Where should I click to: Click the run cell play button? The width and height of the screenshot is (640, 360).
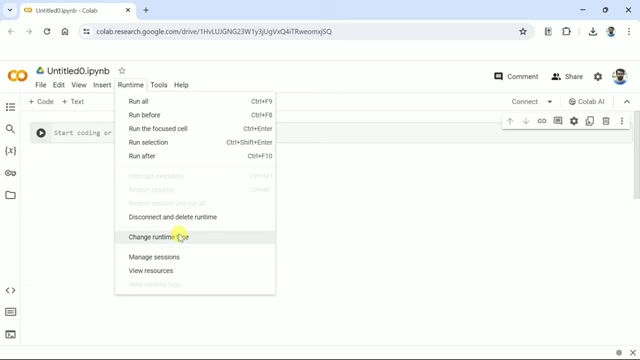[x=41, y=133]
